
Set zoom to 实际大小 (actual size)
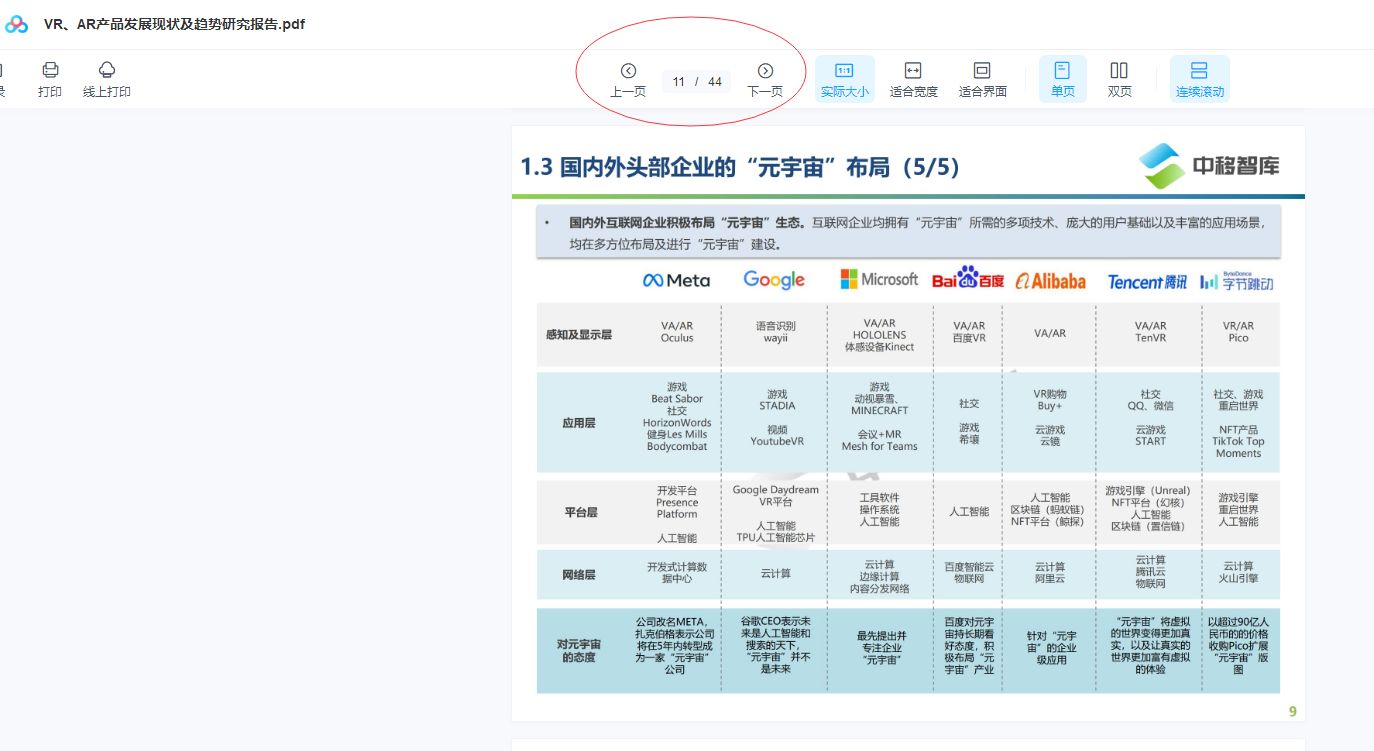coord(844,79)
